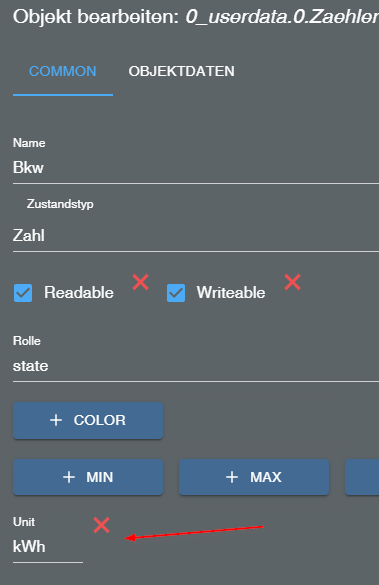
Task: Click the plus icon on MAX button
Action: [x=232, y=477]
